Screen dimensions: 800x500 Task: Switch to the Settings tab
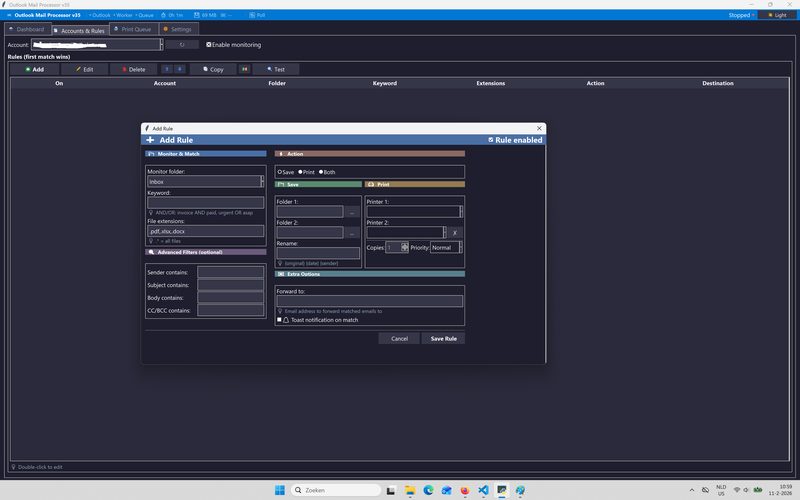[x=179, y=29]
